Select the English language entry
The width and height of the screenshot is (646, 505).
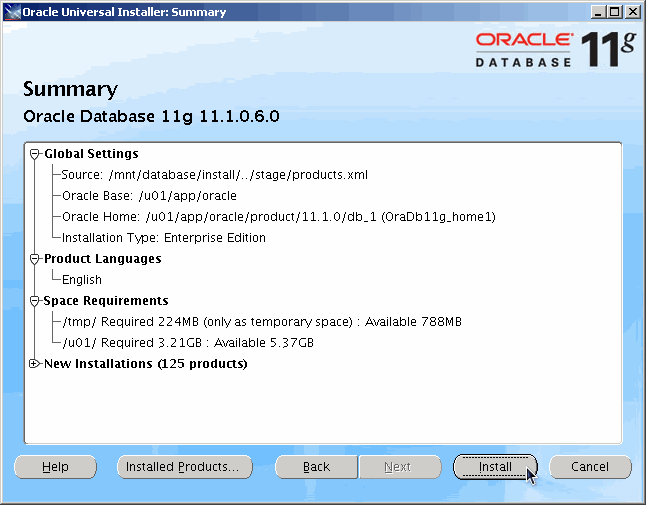pos(82,280)
